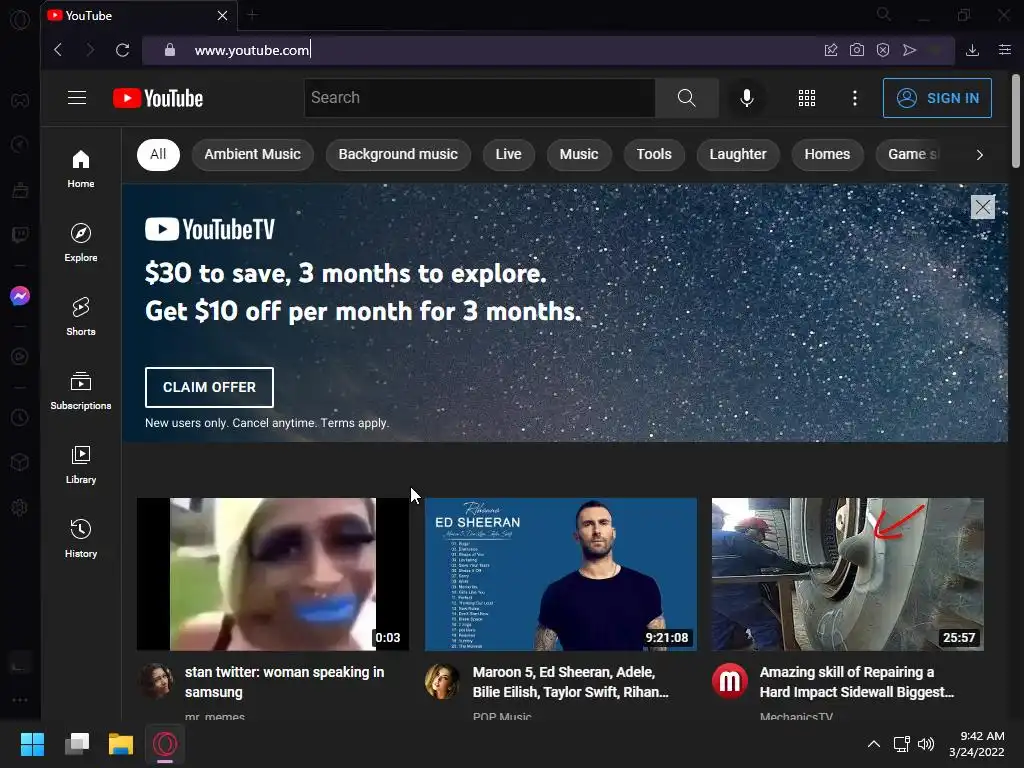Dismiss the YouTube TV banner

point(983,207)
